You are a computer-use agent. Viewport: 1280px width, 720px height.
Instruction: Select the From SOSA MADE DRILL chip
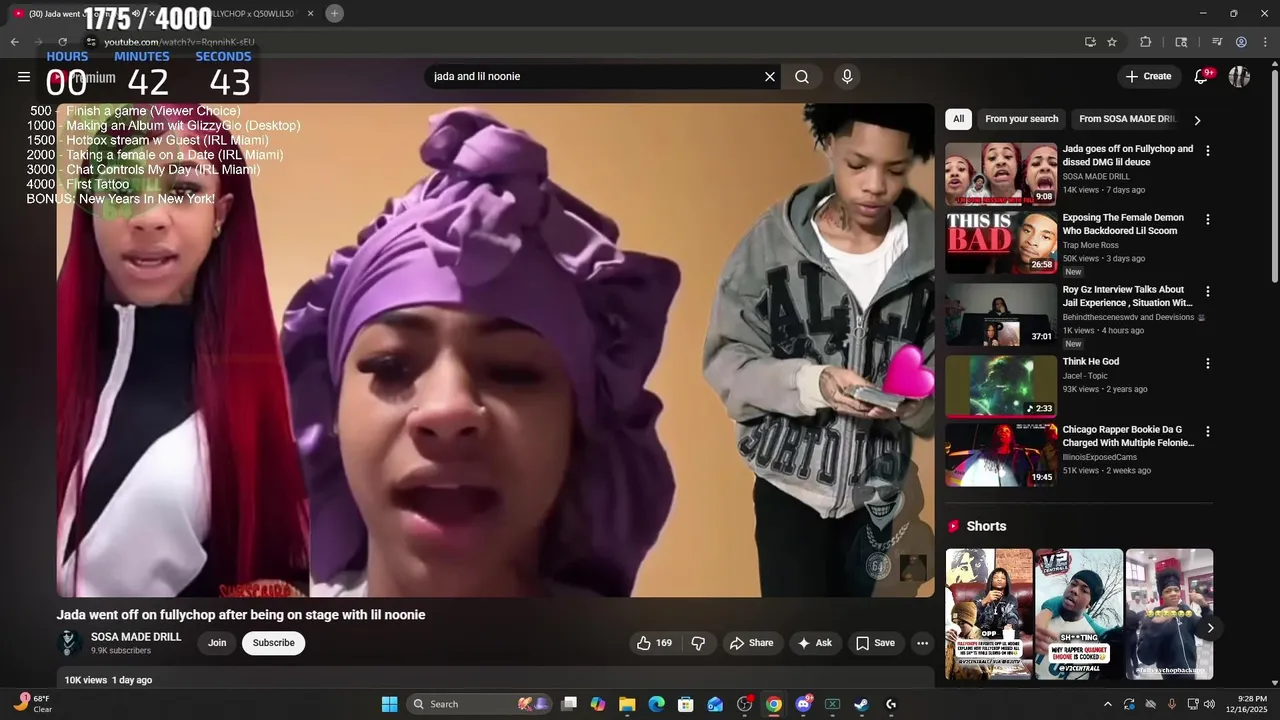pyautogui.click(x=1128, y=119)
